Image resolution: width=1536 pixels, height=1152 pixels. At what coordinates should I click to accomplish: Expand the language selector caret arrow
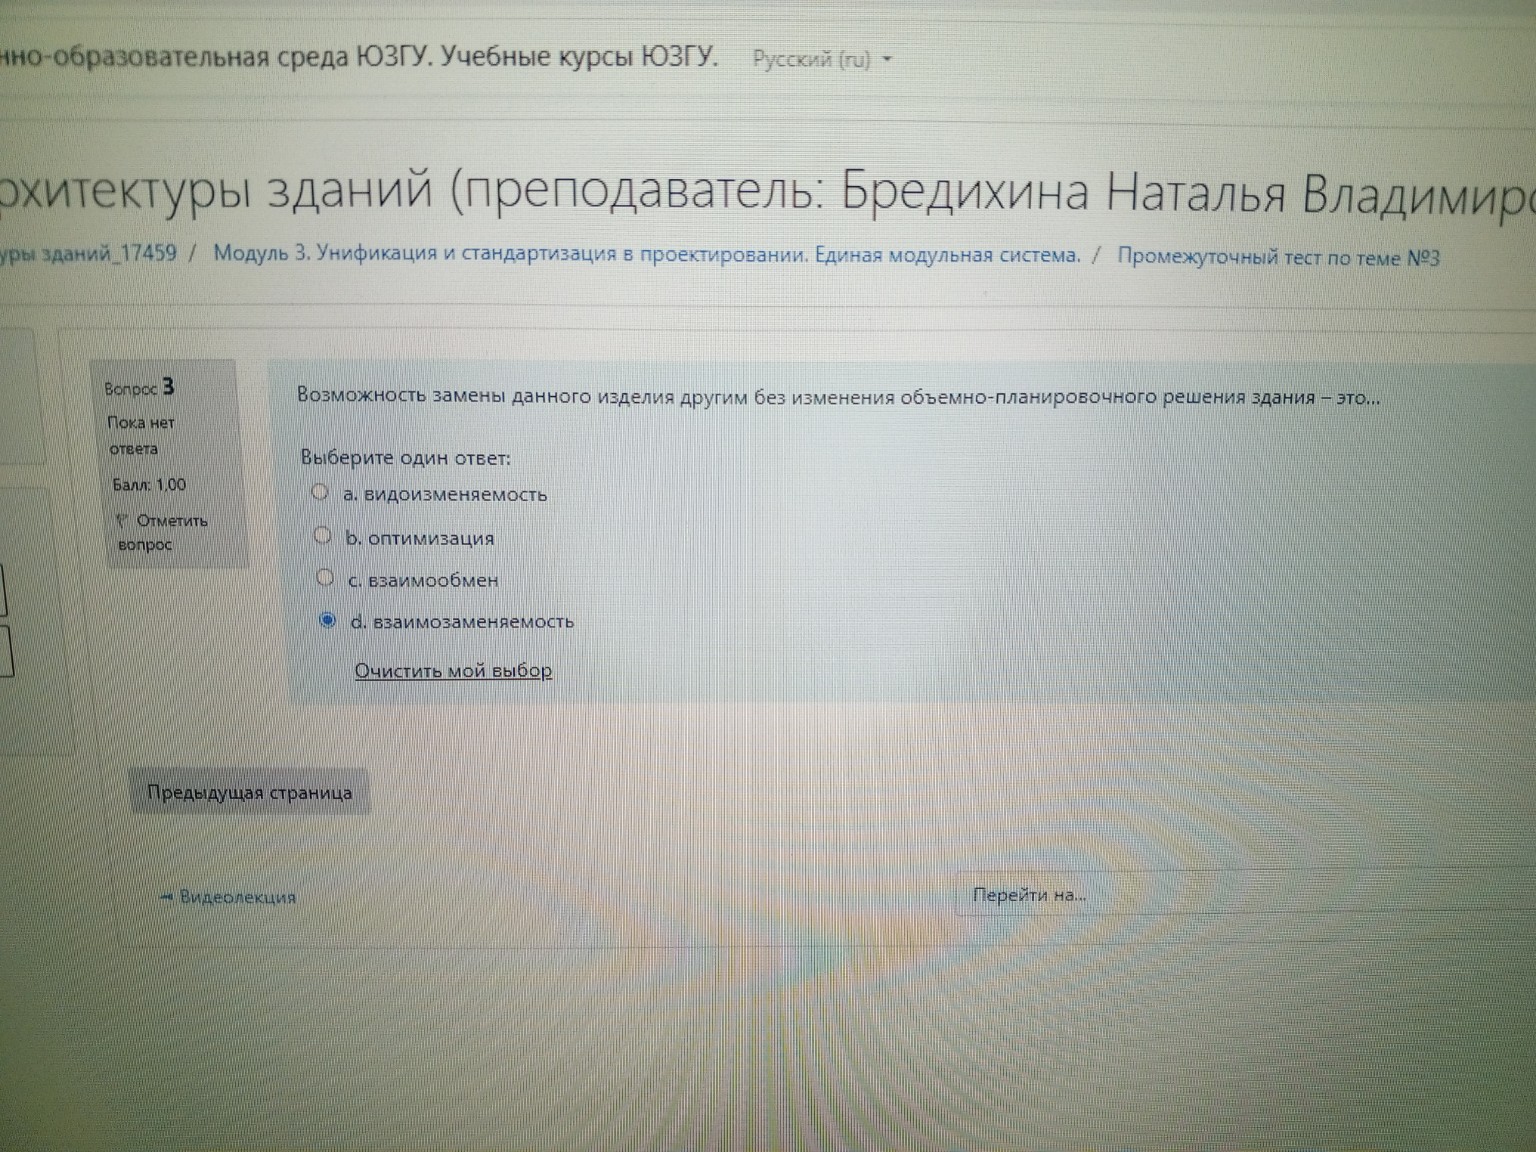click(886, 59)
